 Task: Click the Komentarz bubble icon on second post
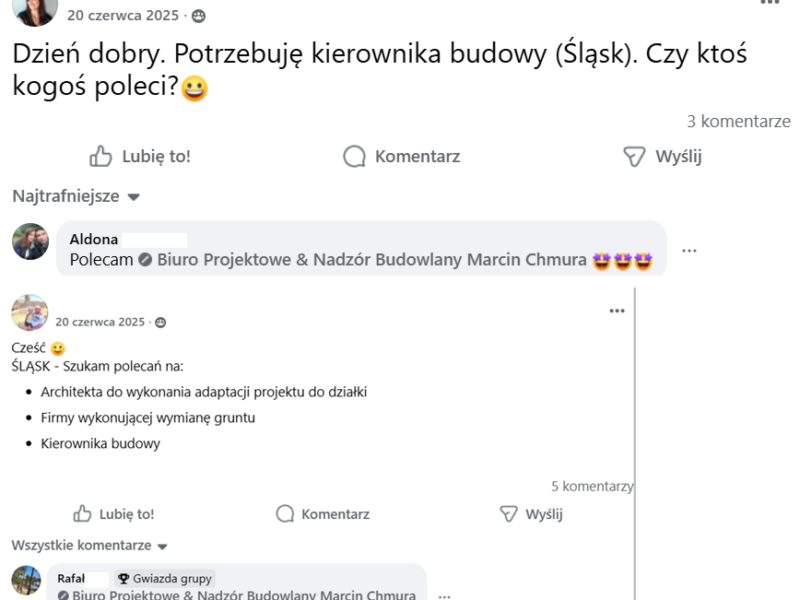[x=281, y=514]
